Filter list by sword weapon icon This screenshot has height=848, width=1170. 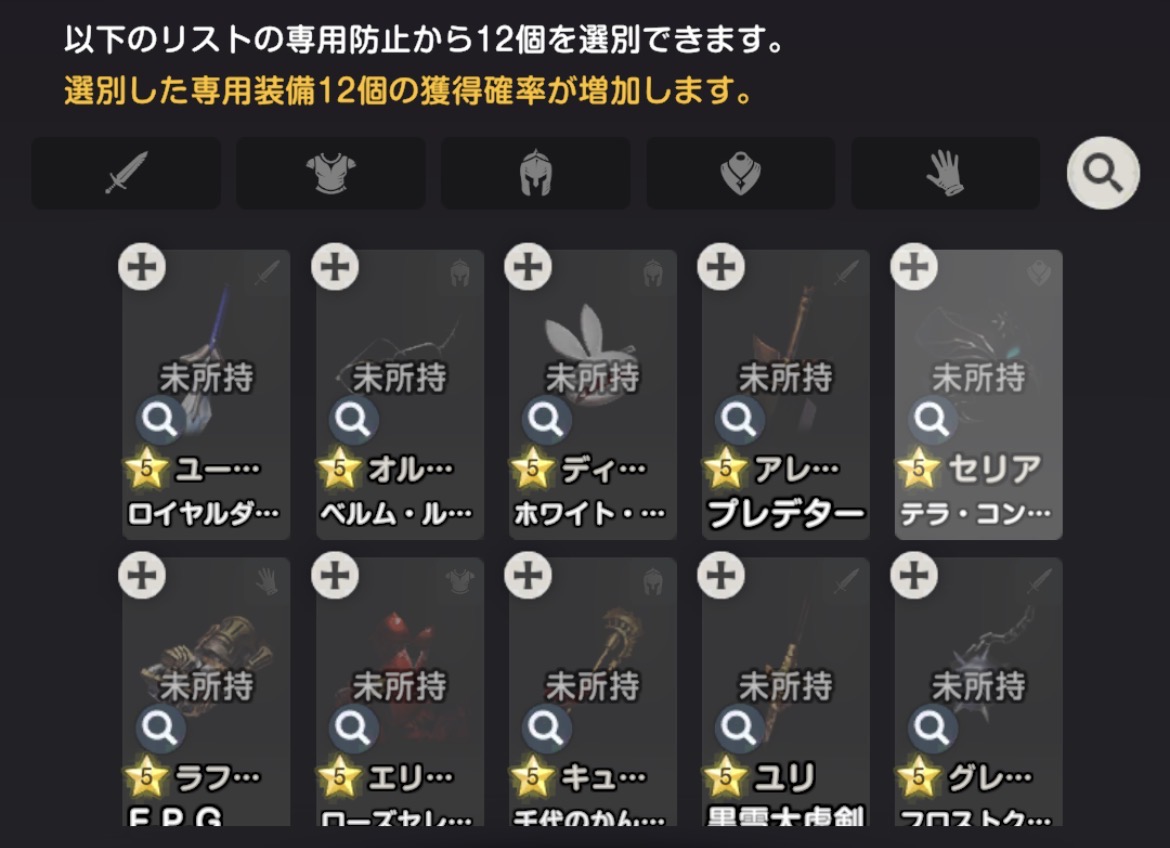pyautogui.click(x=126, y=173)
